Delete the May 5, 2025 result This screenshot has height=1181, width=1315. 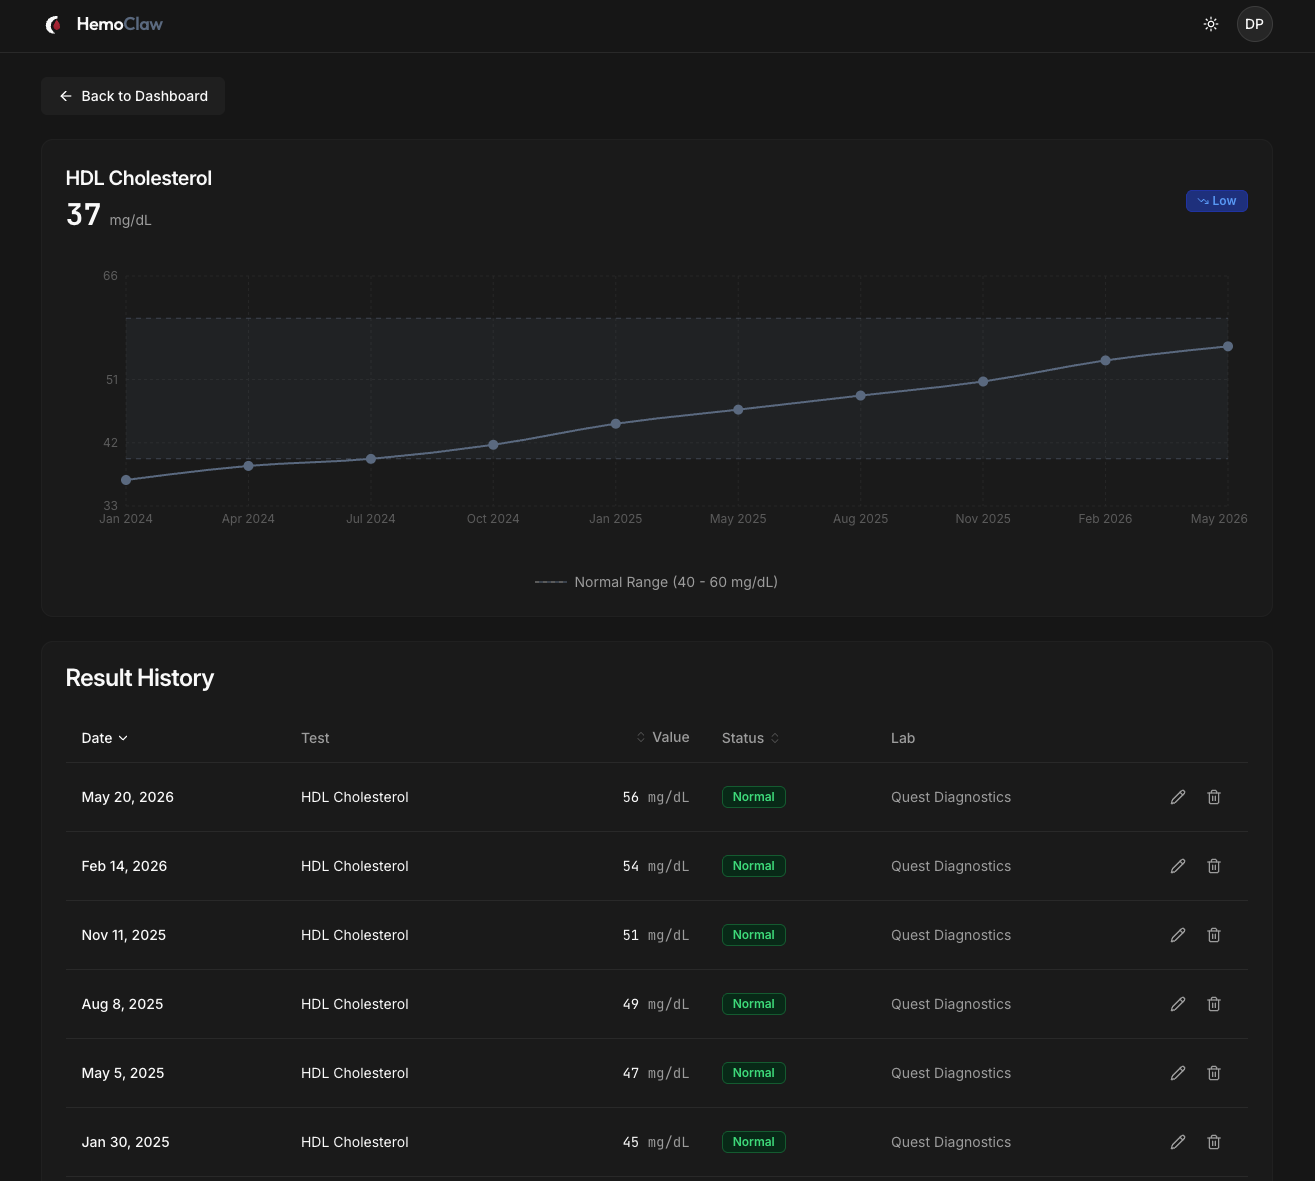point(1214,1073)
